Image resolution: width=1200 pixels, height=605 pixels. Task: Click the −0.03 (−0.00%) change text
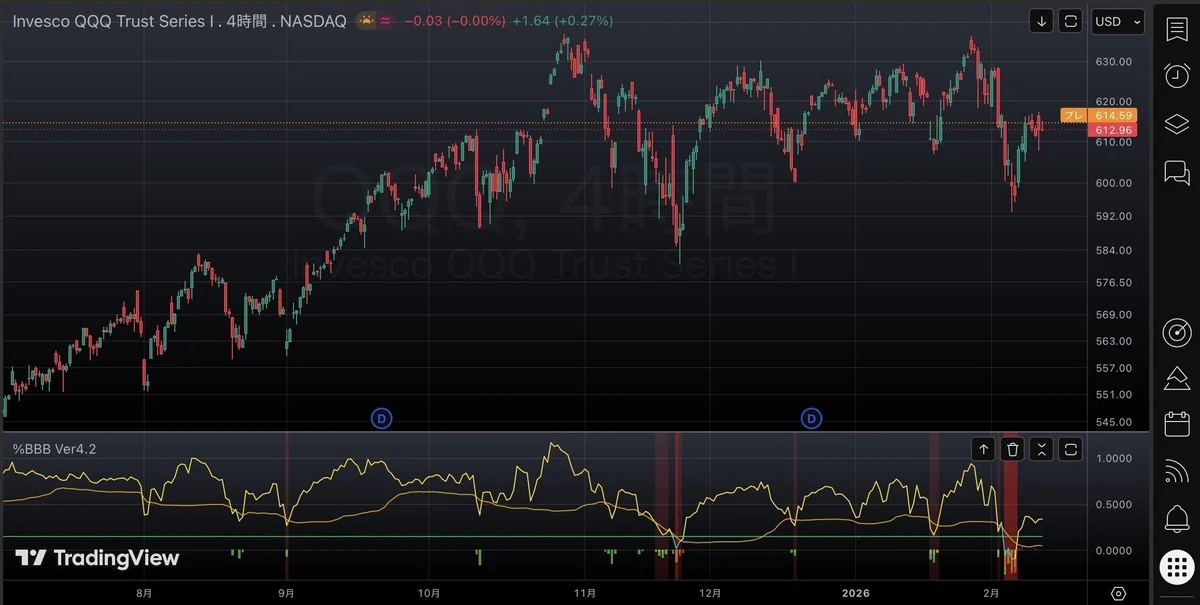[455, 21]
